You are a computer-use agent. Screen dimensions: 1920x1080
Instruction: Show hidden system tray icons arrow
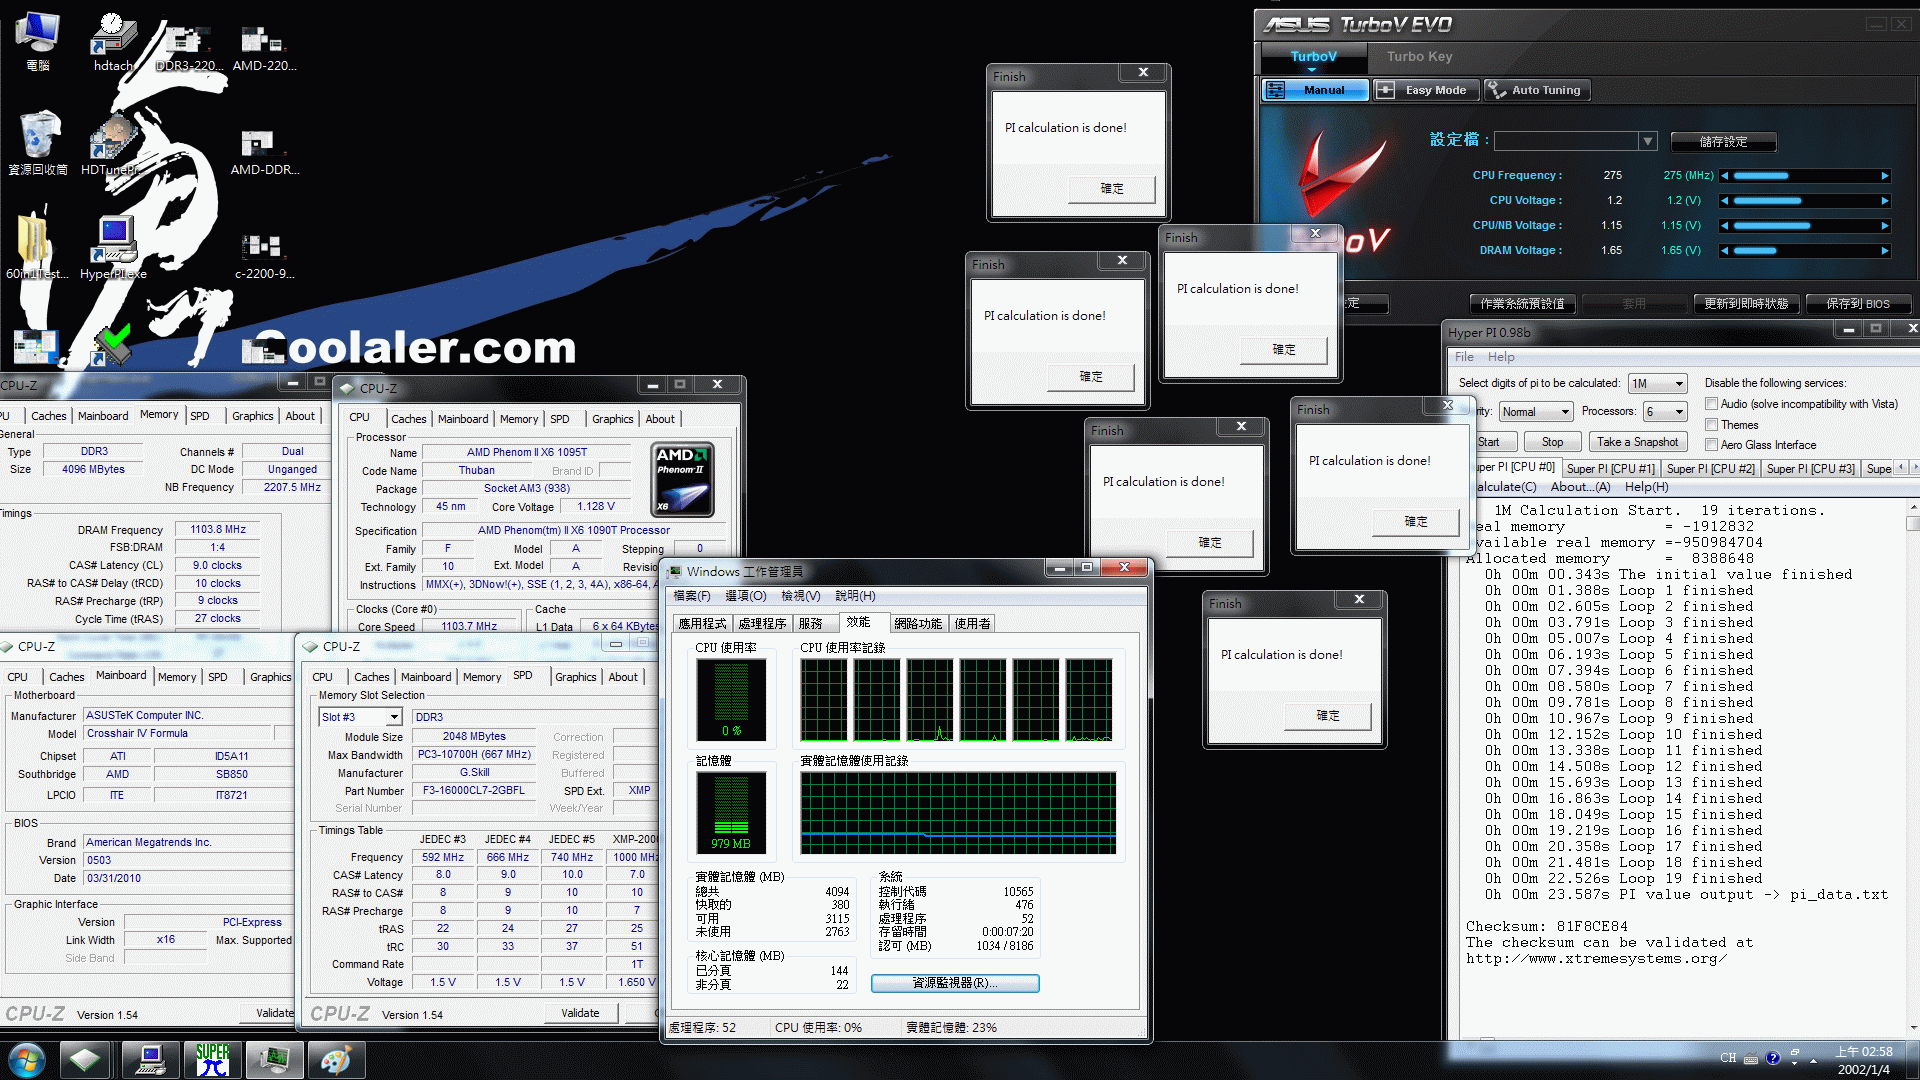[x=1813, y=1060]
